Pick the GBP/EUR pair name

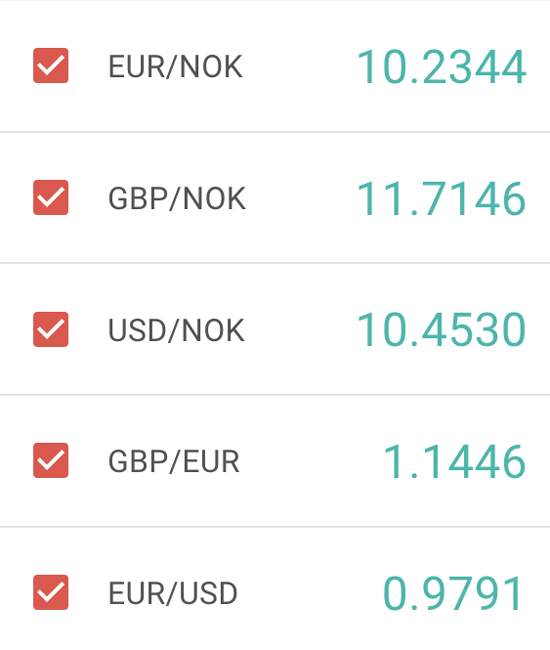[174, 461]
